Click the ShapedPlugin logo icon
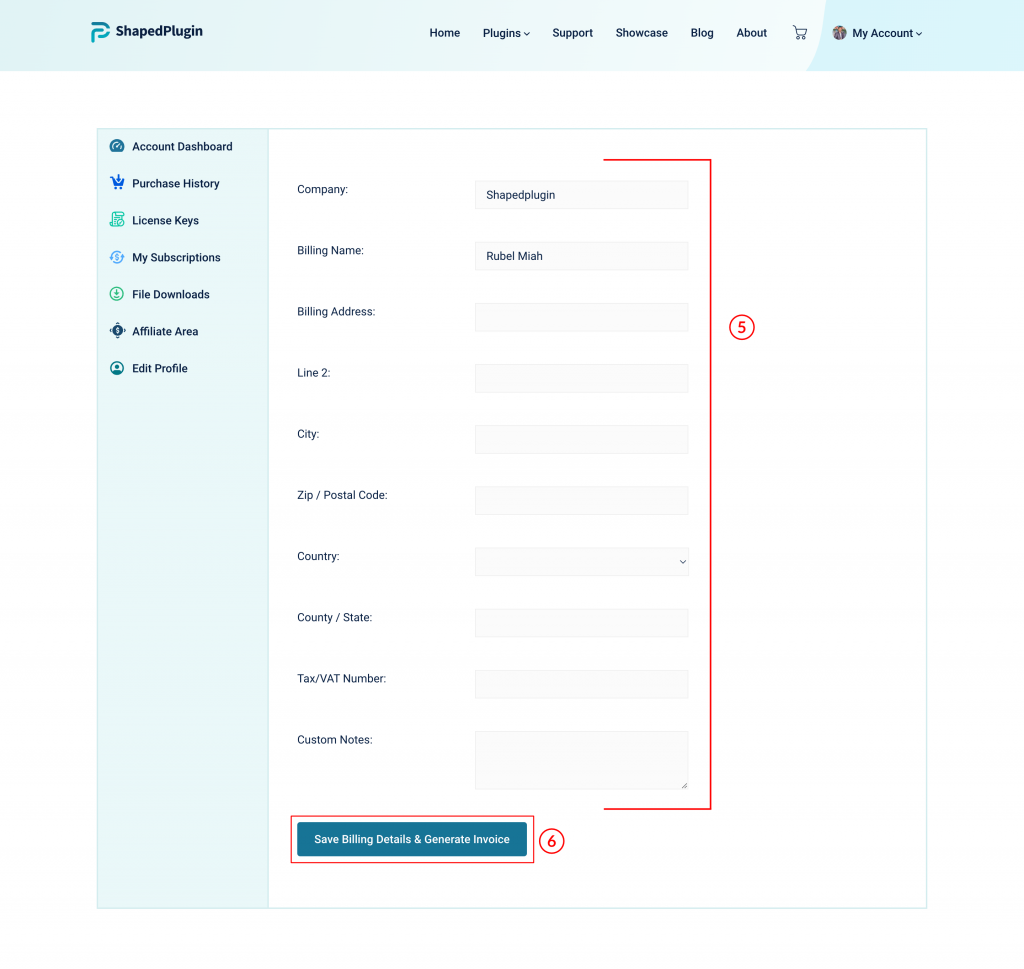Image resolution: width=1024 pixels, height=969 pixels. pyautogui.click(x=100, y=32)
